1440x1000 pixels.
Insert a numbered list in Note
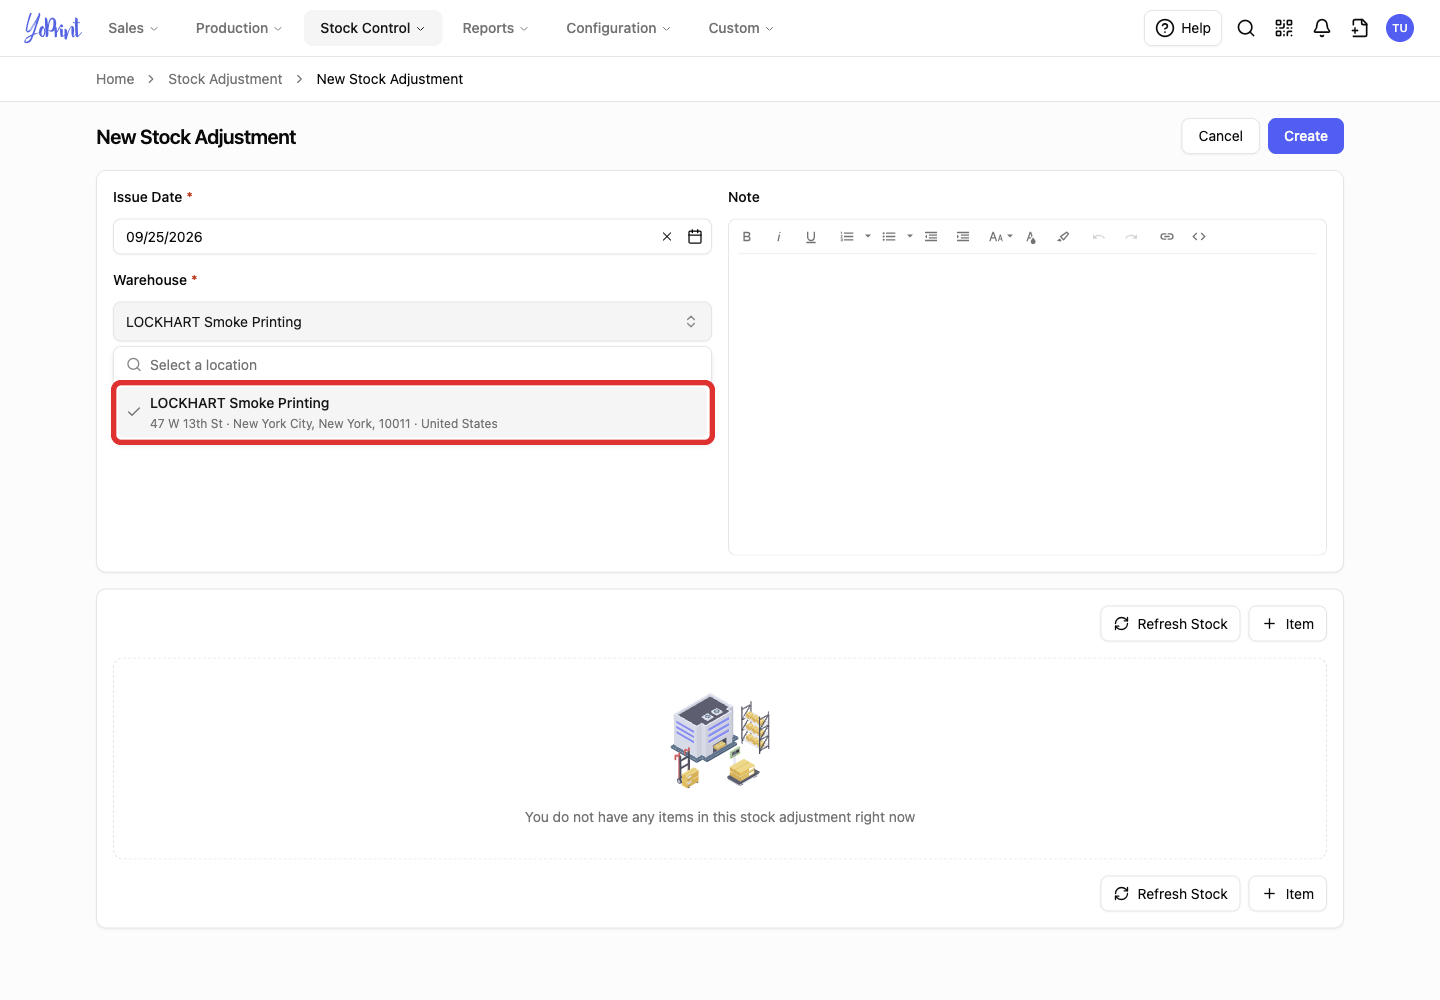[x=847, y=237]
